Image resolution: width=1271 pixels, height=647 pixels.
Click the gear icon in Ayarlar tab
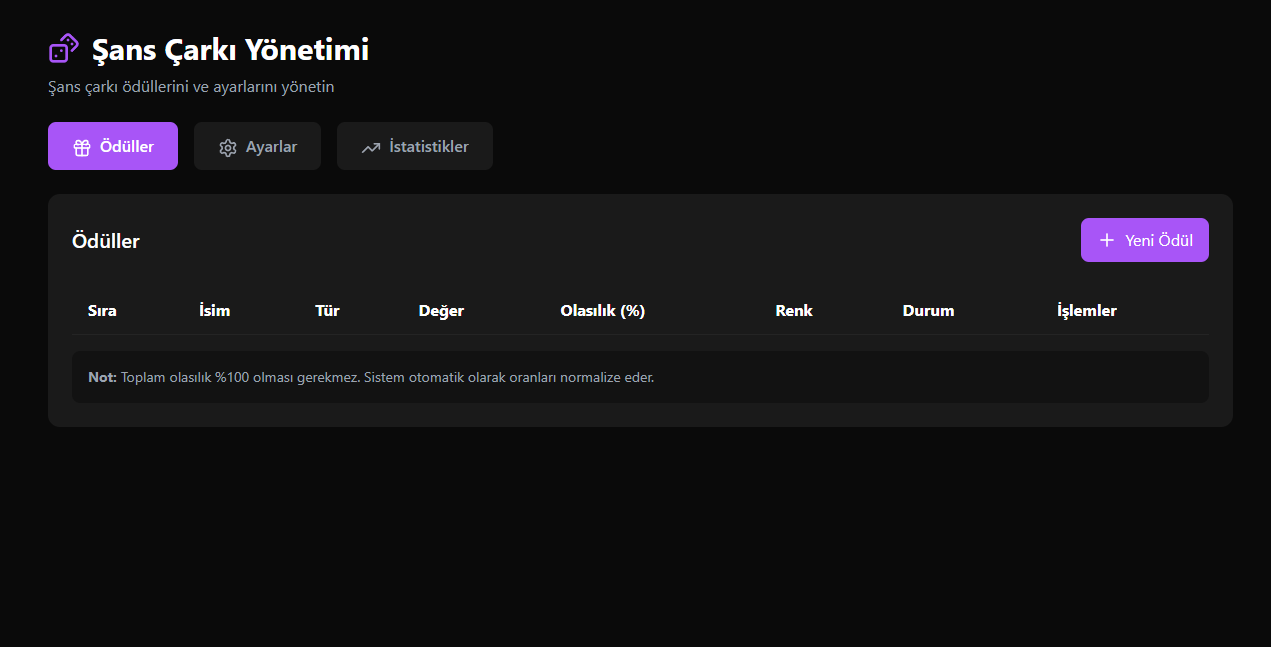(x=228, y=147)
